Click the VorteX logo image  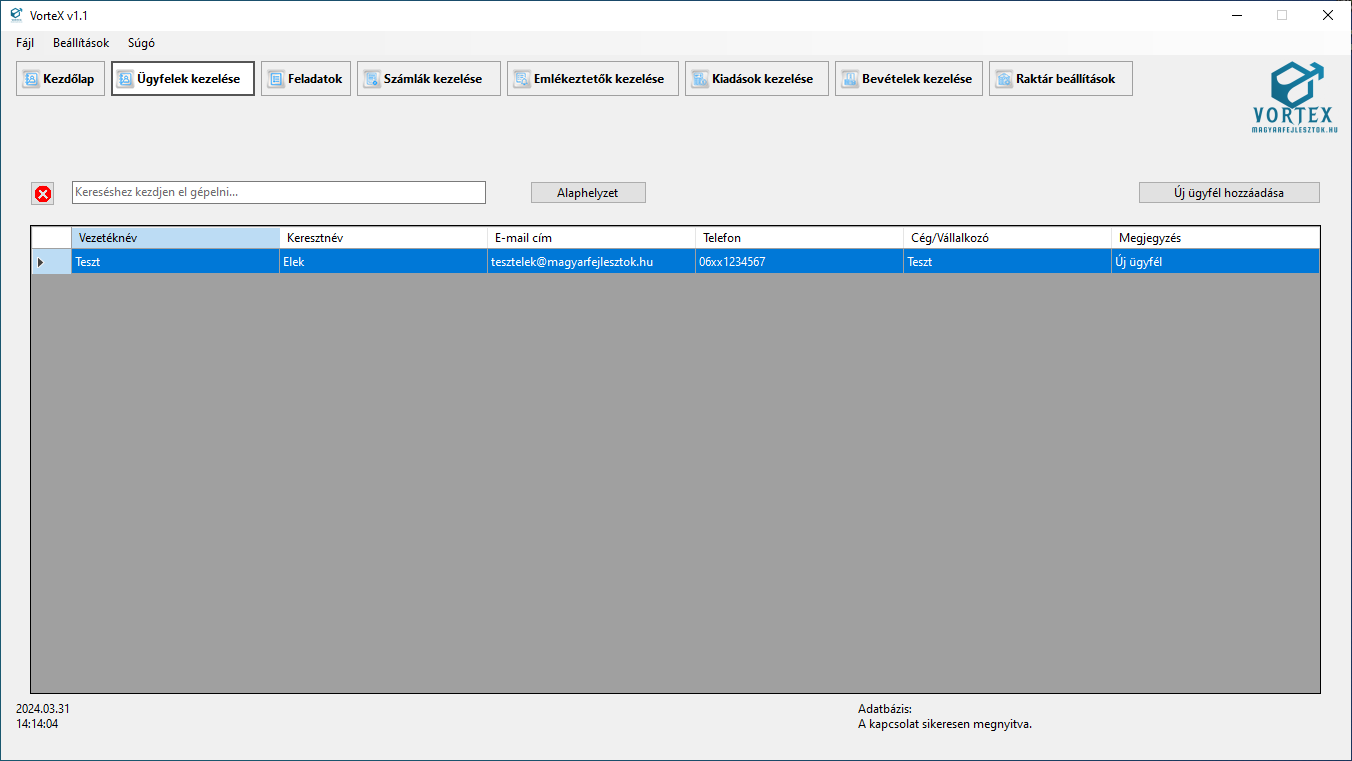[x=1293, y=97]
